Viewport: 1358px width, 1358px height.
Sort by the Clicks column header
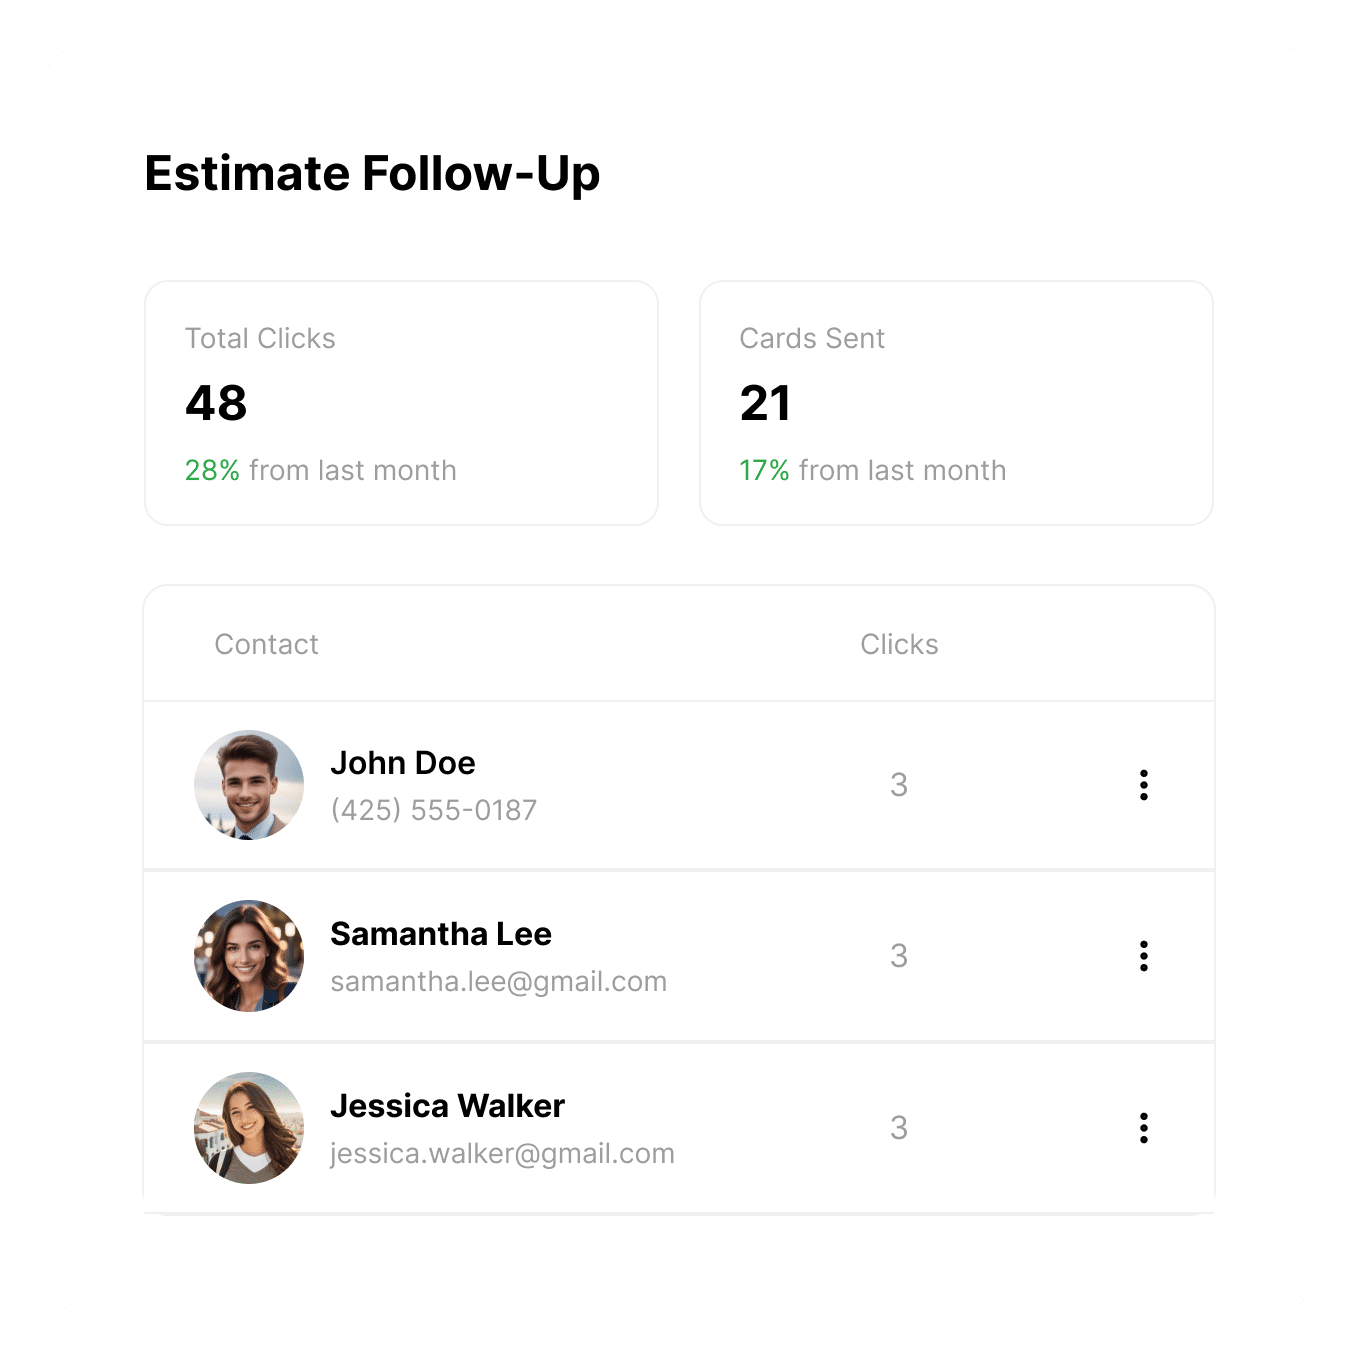coord(899,644)
